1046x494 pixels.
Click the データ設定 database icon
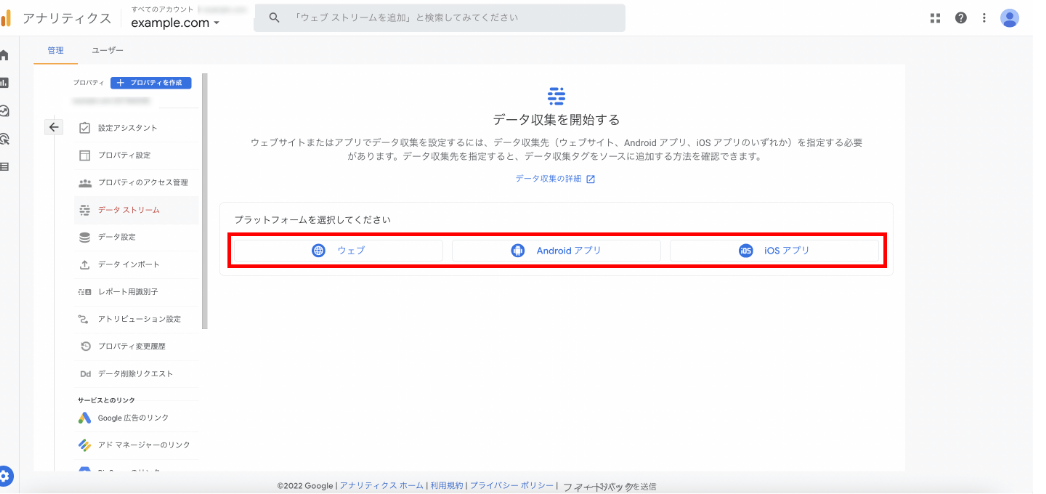[85, 237]
